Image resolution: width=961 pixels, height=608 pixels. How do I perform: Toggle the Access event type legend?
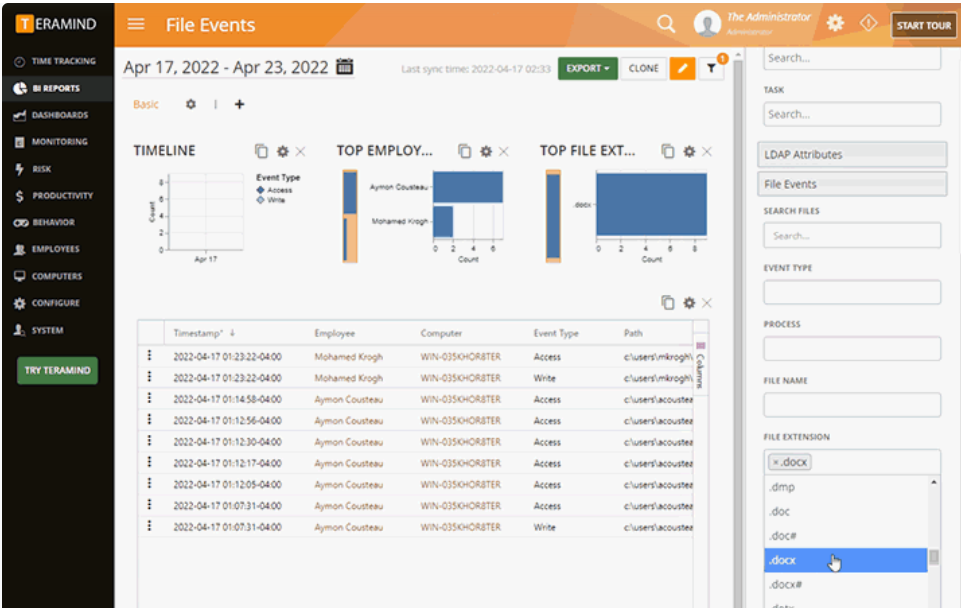click(x=274, y=190)
